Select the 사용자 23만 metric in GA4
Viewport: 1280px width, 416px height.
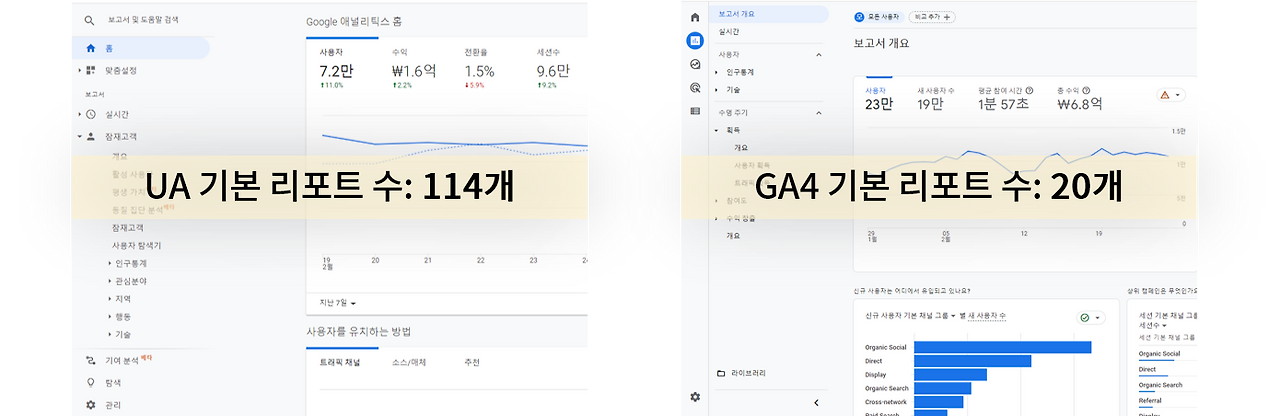click(880, 98)
